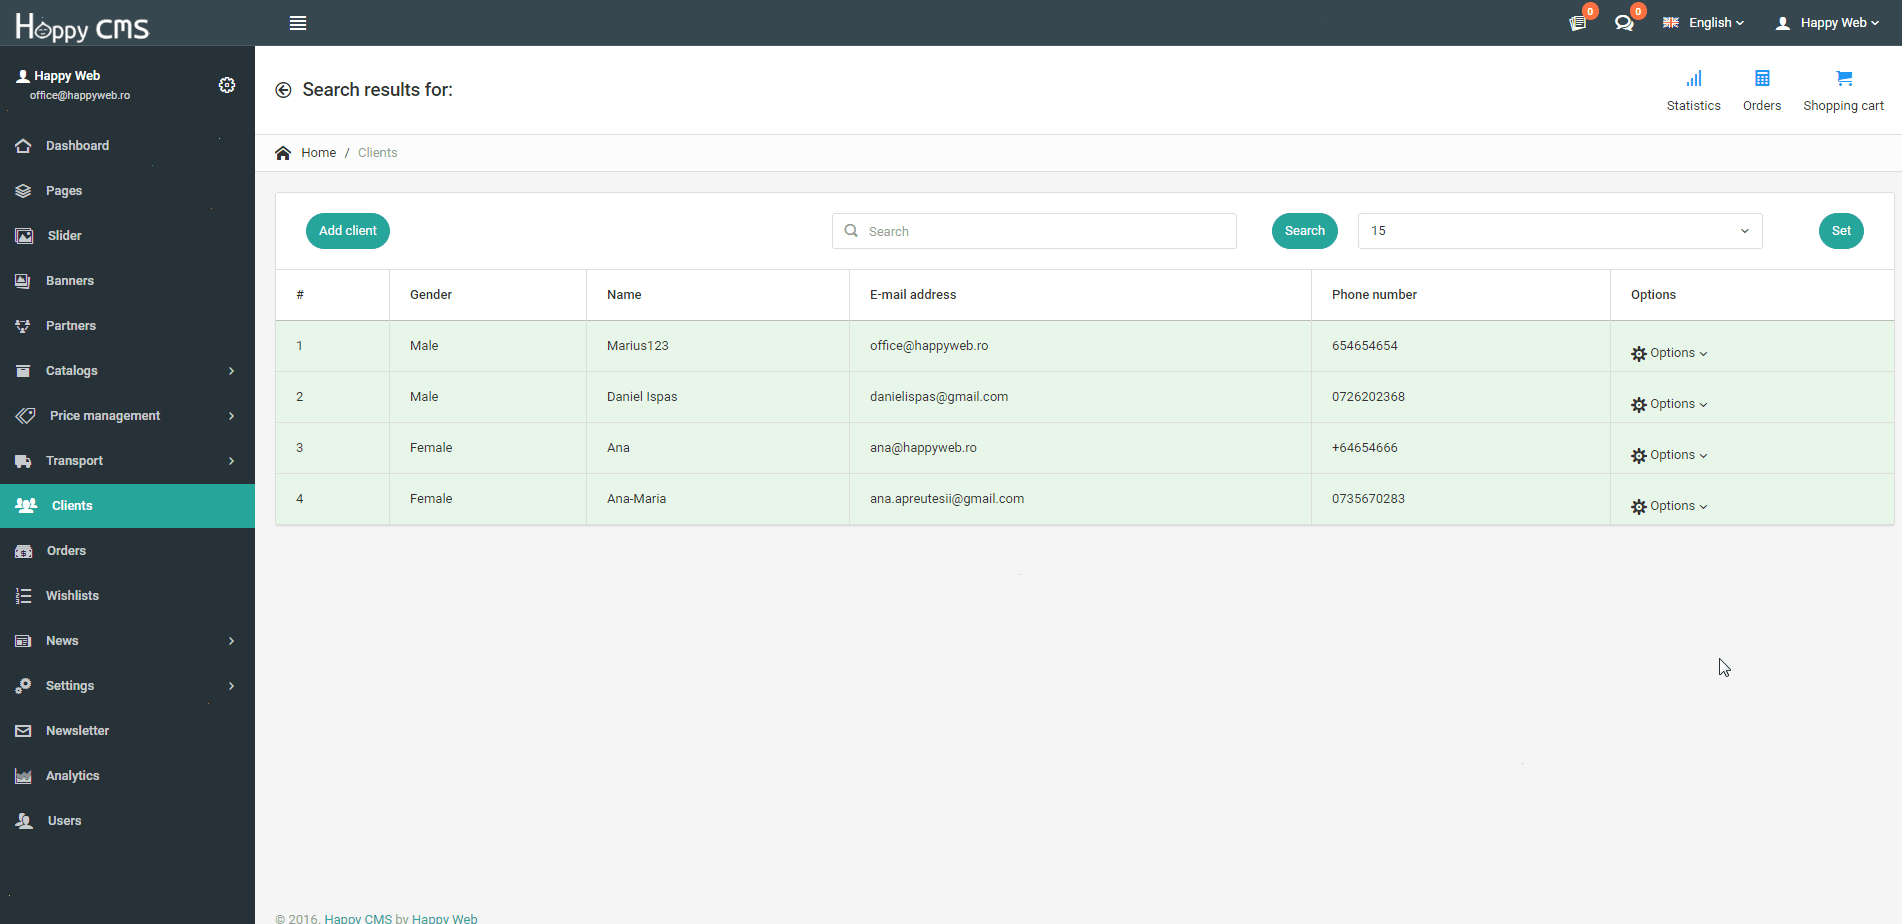Screen dimensions: 1902x924
Task: Open Options dropdown for Marius123
Action: (x=1669, y=353)
